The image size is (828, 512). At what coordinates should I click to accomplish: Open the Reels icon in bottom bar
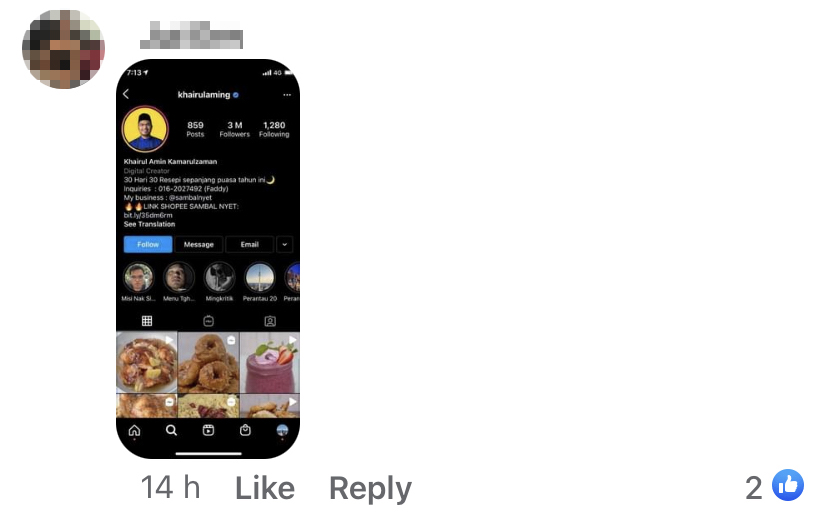click(209, 430)
